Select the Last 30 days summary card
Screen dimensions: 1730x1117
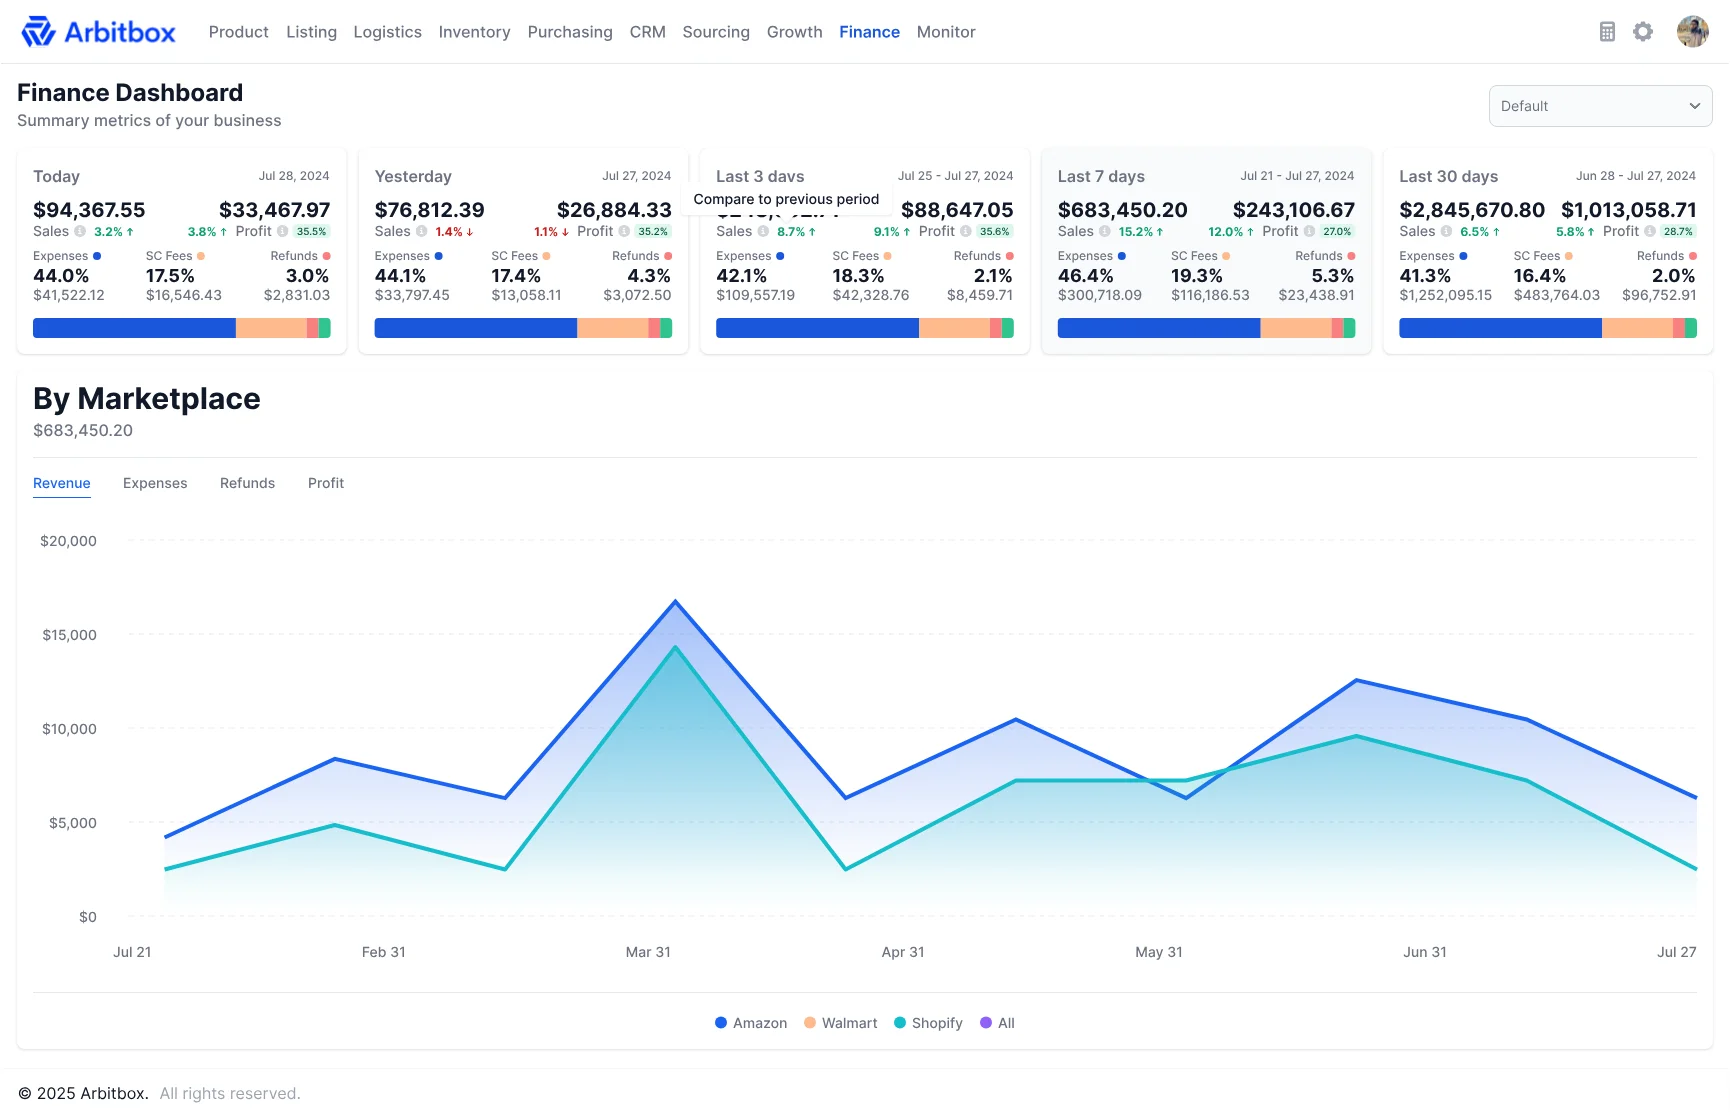coord(1548,252)
